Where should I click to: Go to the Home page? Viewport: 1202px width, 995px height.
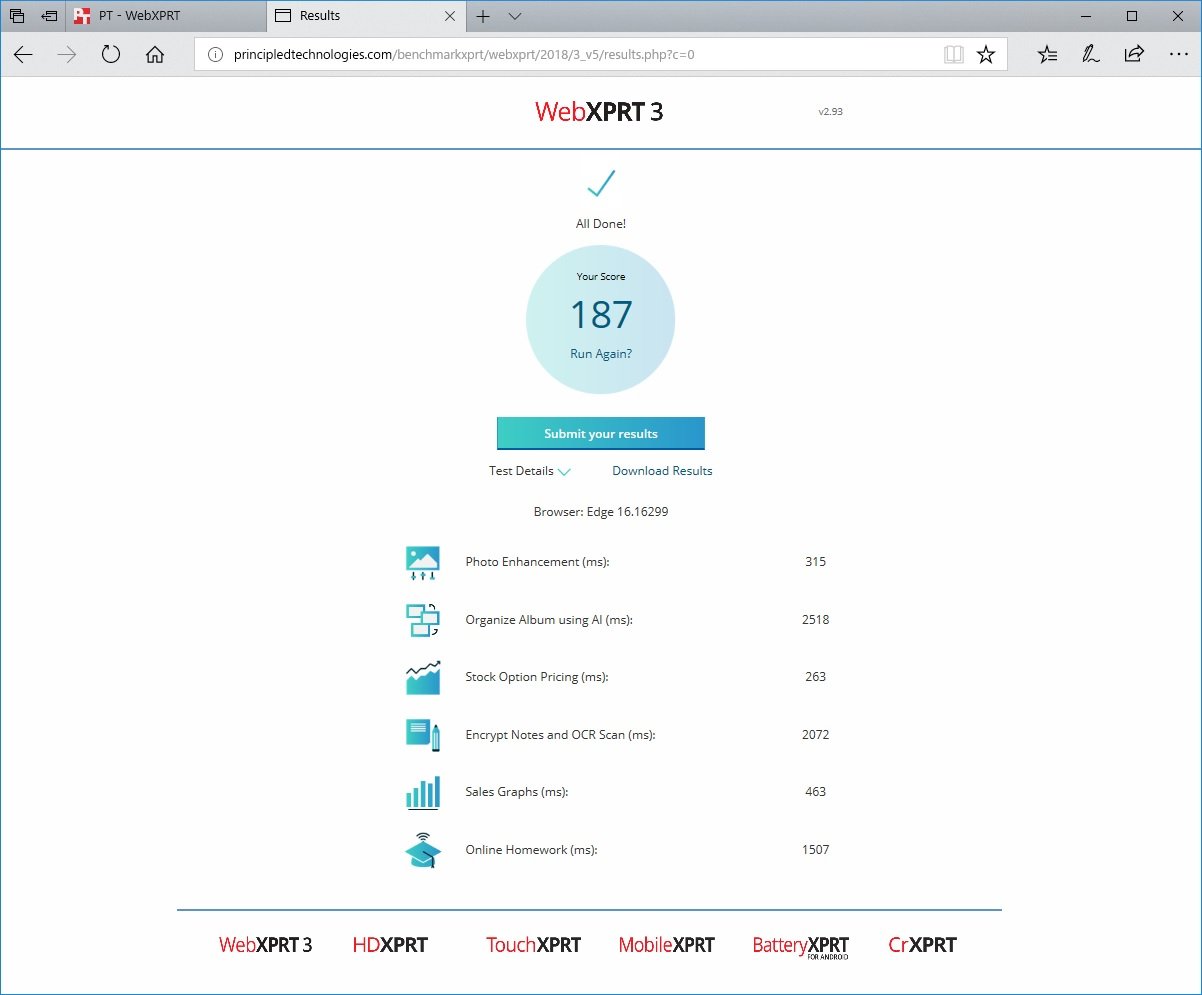(155, 55)
